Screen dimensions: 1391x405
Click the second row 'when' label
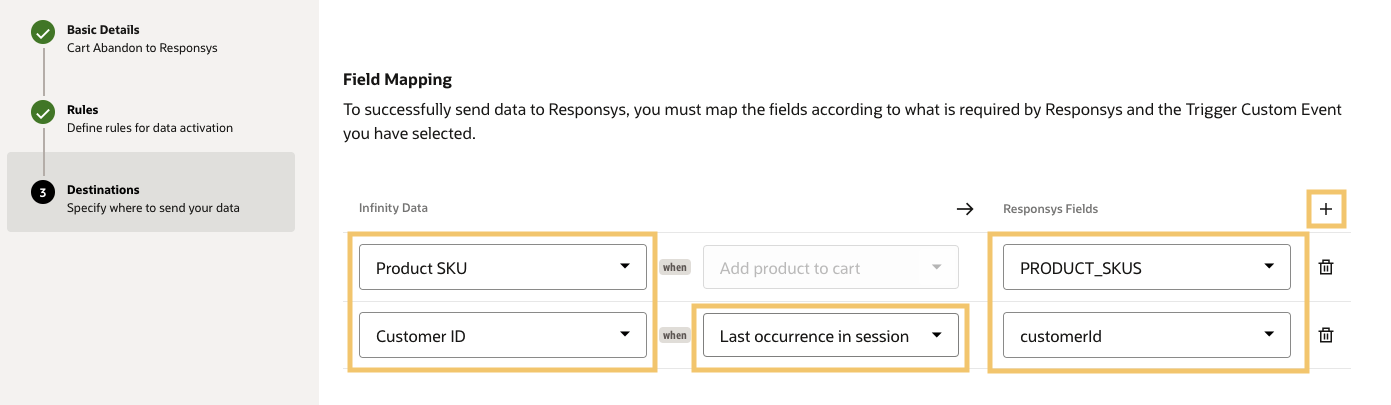(x=675, y=336)
